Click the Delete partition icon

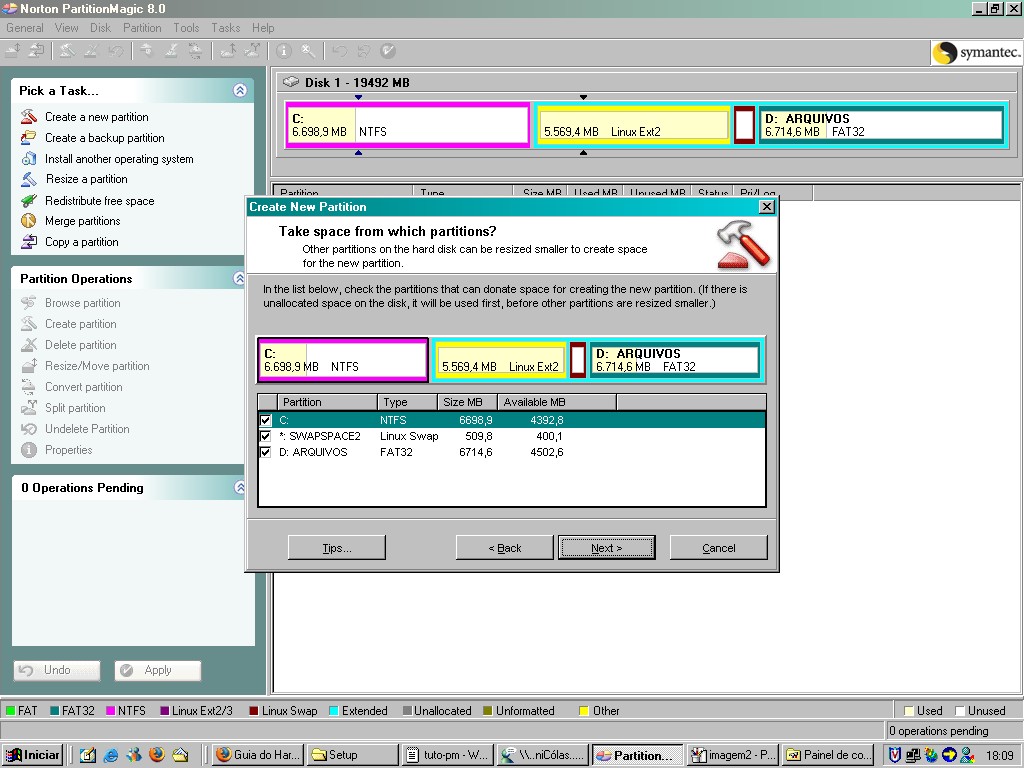29,345
